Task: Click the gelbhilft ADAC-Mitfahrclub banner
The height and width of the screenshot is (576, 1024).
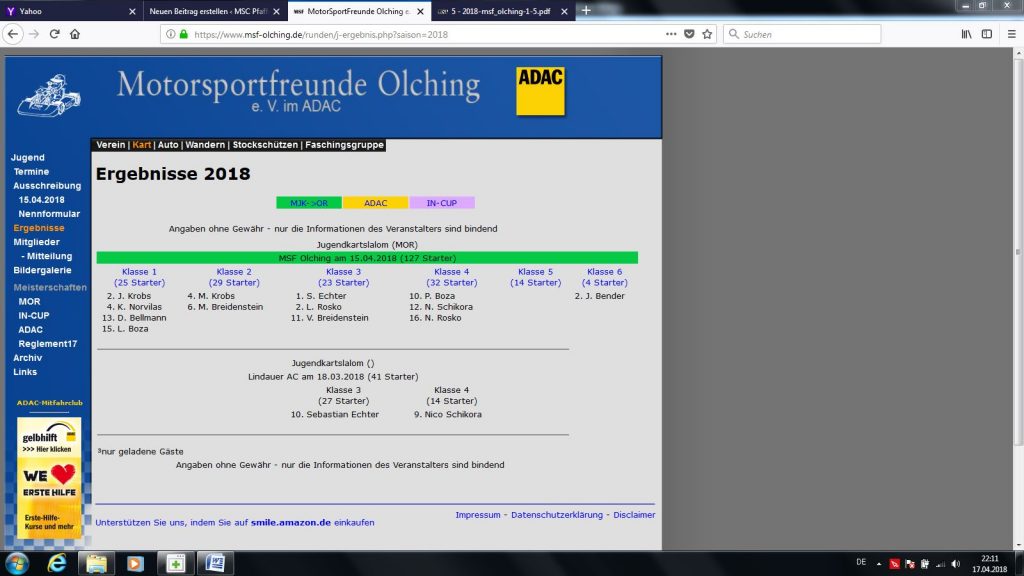Action: point(49,438)
